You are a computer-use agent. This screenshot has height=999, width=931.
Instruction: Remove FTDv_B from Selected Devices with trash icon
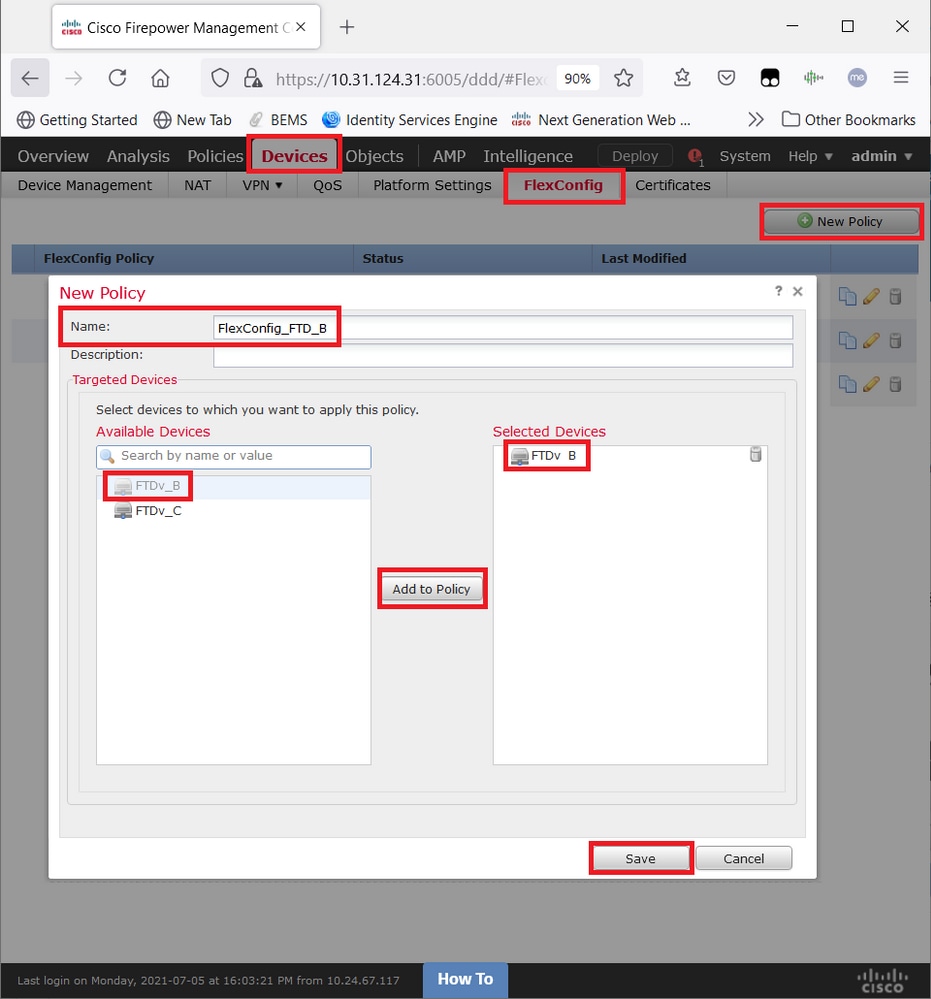coord(755,454)
